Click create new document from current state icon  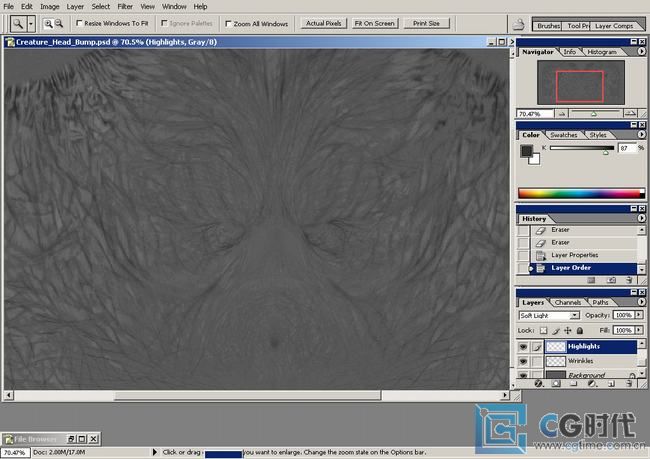(592, 281)
